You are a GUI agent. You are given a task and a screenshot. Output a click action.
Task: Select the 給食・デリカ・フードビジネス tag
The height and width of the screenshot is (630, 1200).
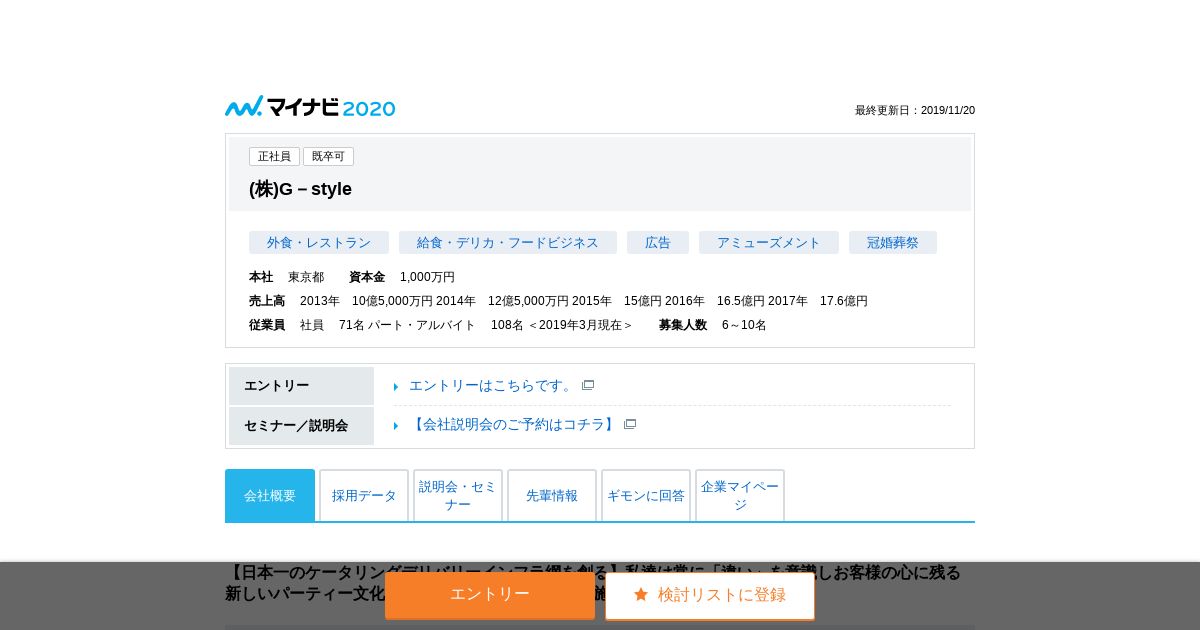[x=508, y=243]
